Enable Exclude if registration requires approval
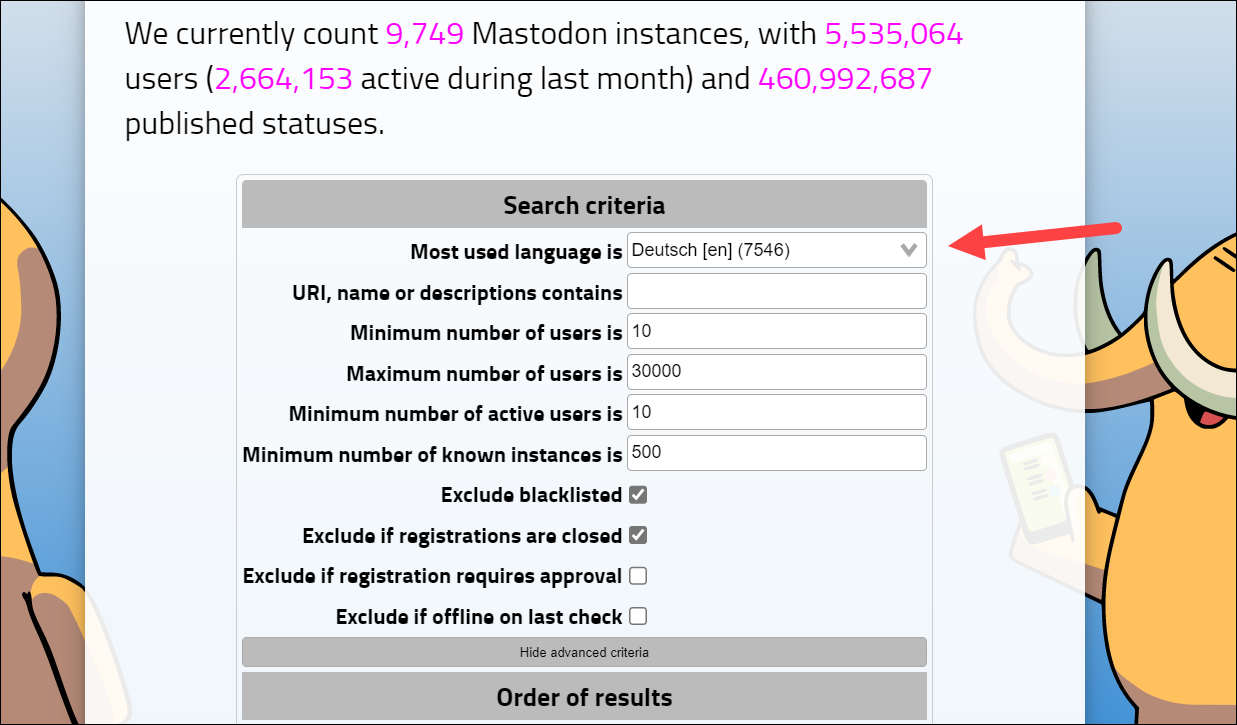 [638, 575]
